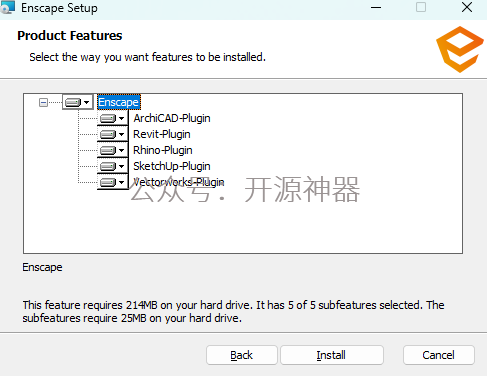The height and width of the screenshot is (376, 487).
Task: Open the Rhino-Plugin install option drive icon
Action: [x=112, y=150]
